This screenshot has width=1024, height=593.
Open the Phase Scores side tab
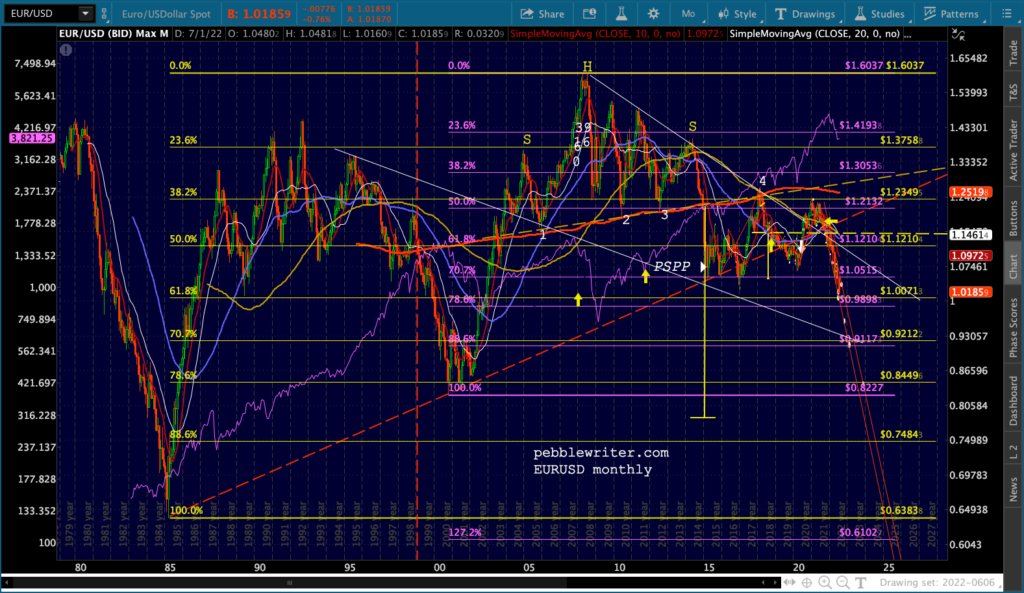pyautogui.click(x=1014, y=327)
